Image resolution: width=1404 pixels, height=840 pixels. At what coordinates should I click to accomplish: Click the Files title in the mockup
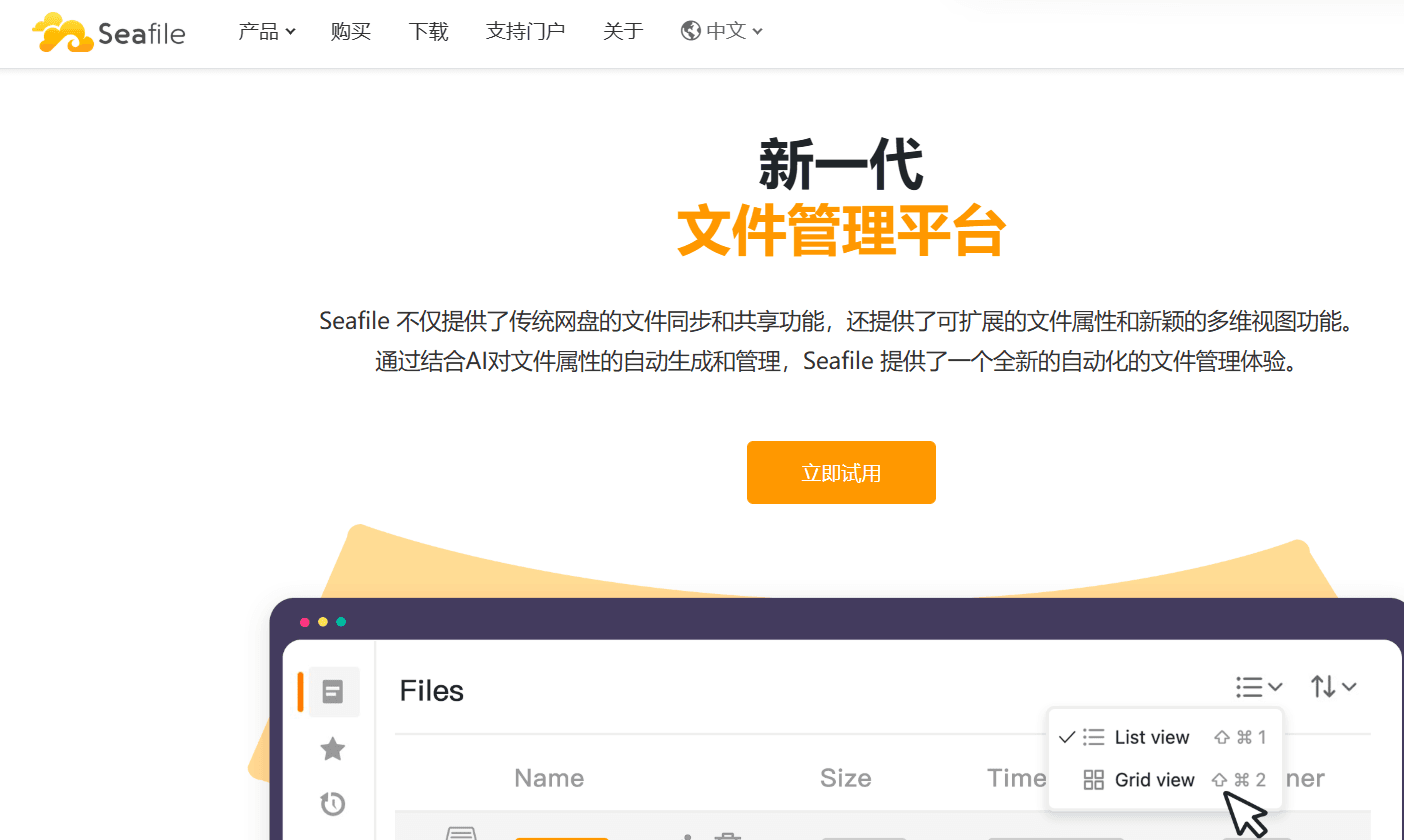(432, 691)
